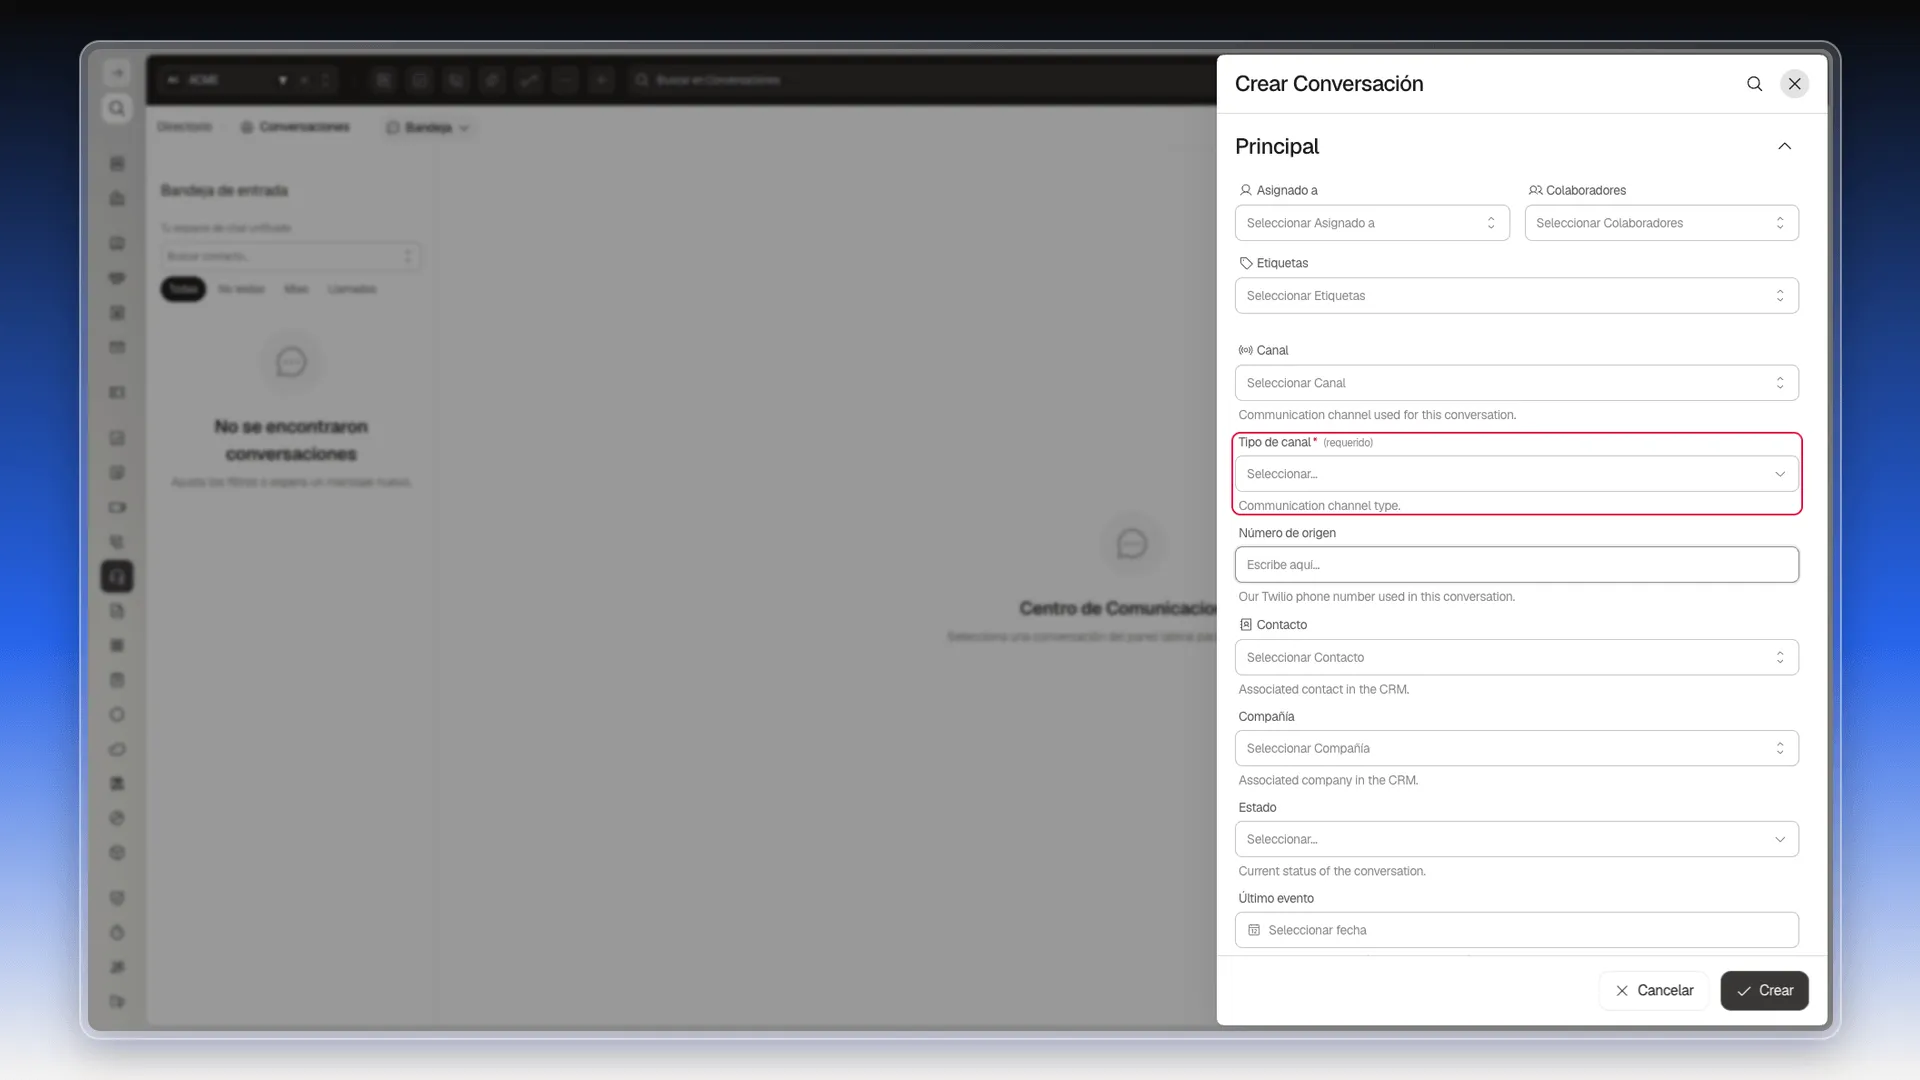Click the 'Associated company in the CRM.' text
Viewport: 1920px width, 1080px height.
pos(1328,780)
